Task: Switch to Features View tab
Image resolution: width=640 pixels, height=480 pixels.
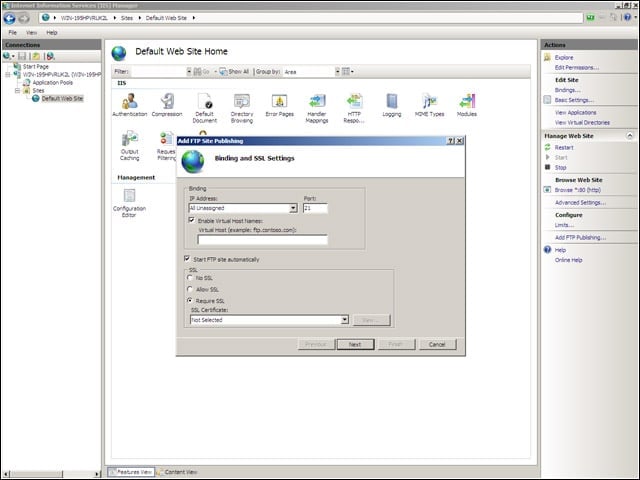Action: point(131,472)
